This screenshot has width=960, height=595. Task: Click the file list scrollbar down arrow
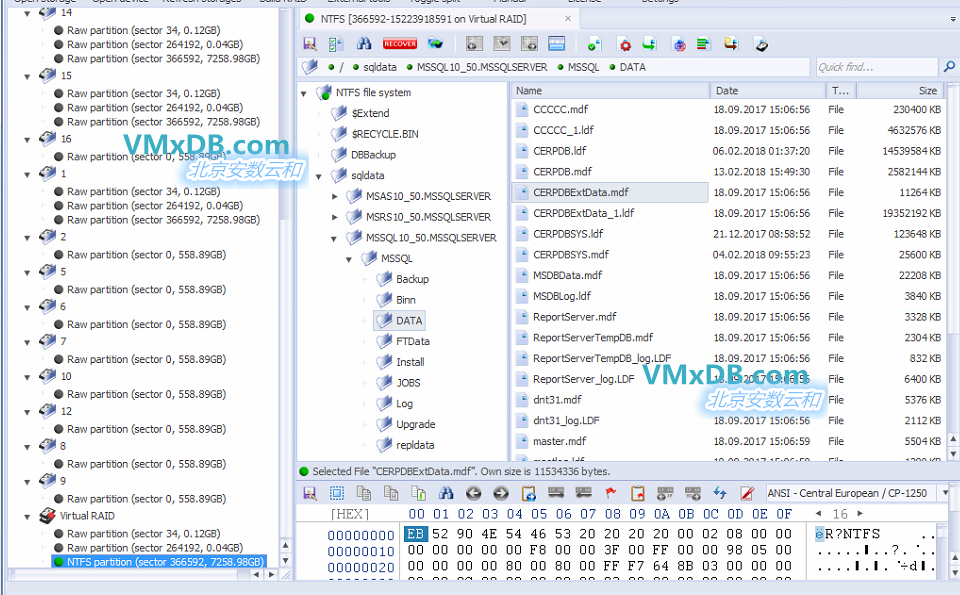(953, 454)
